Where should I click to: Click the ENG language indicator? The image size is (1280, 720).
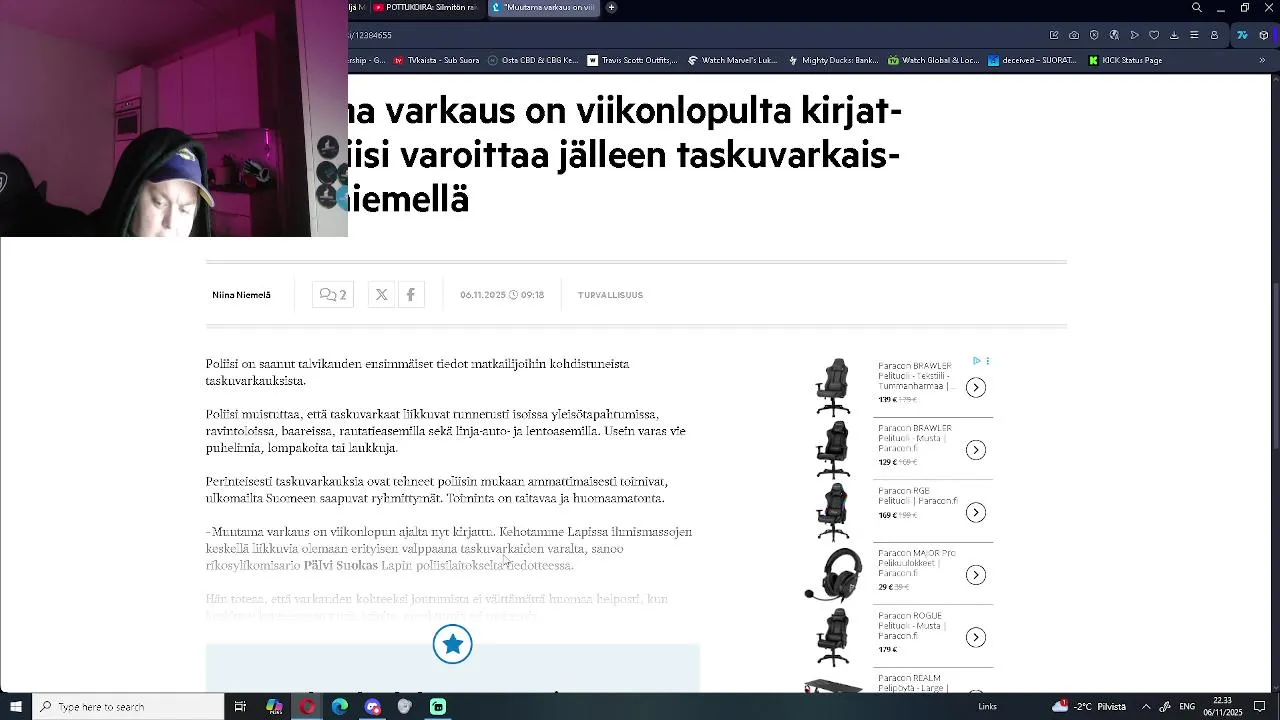[x=1187, y=707]
